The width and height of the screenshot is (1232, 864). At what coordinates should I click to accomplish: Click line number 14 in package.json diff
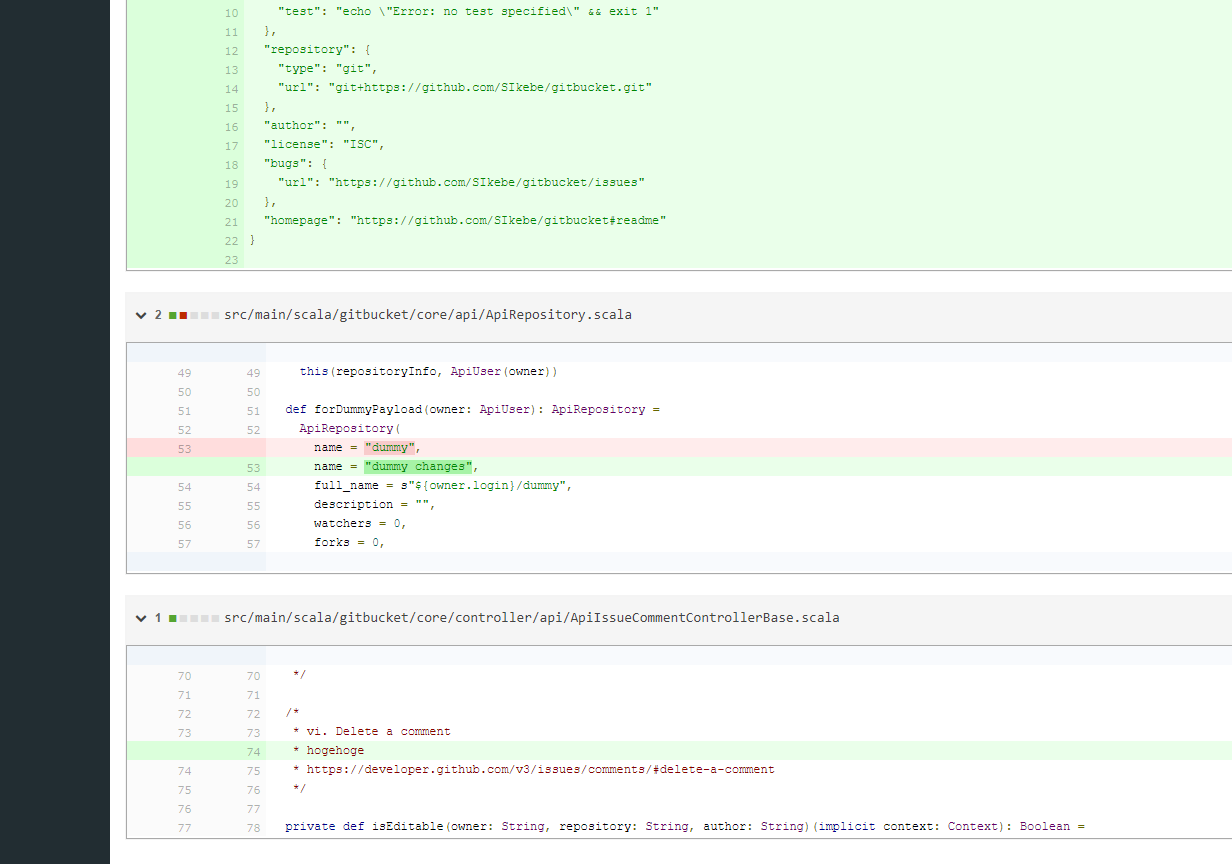(232, 88)
